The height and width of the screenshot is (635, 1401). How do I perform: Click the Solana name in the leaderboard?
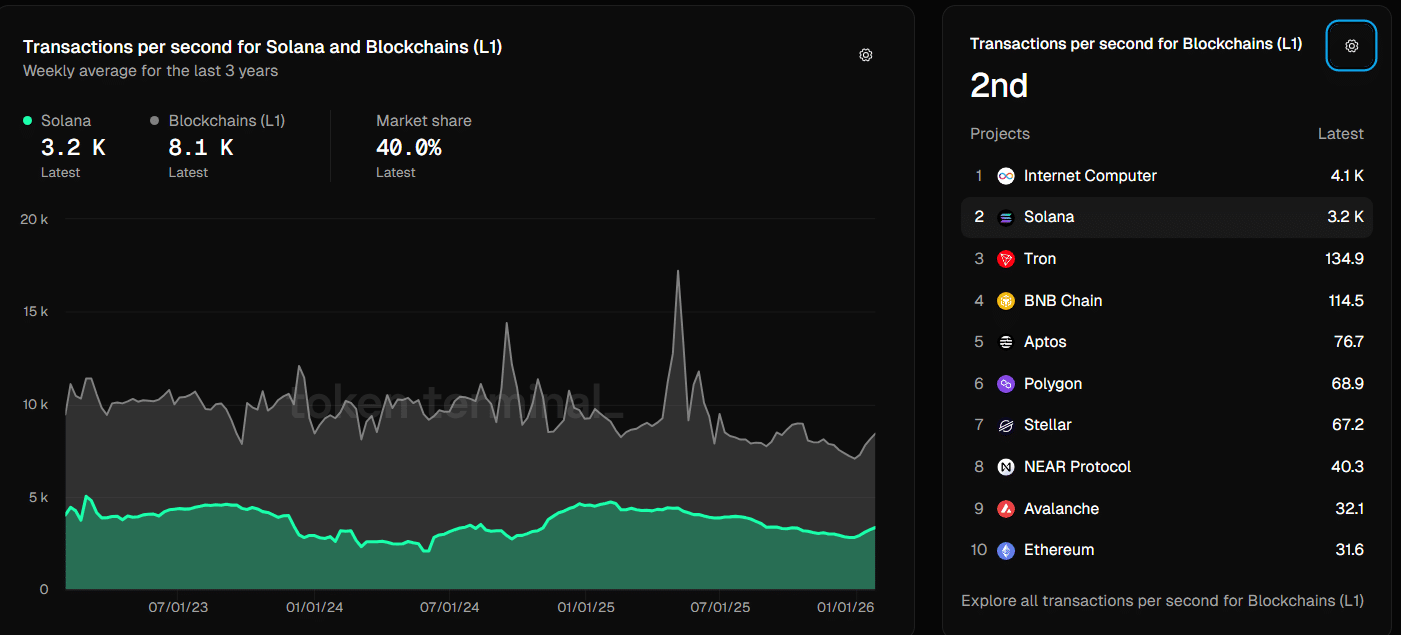tap(1049, 216)
